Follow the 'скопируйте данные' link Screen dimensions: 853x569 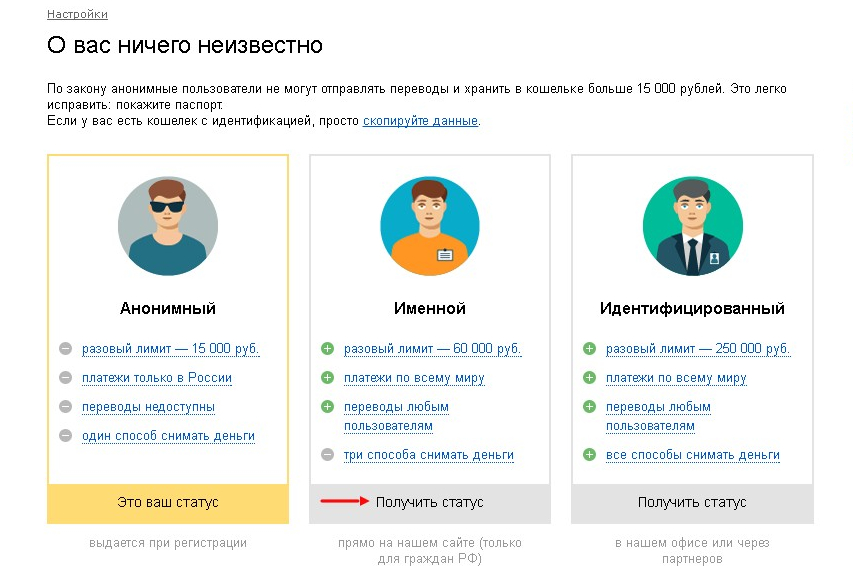421,121
